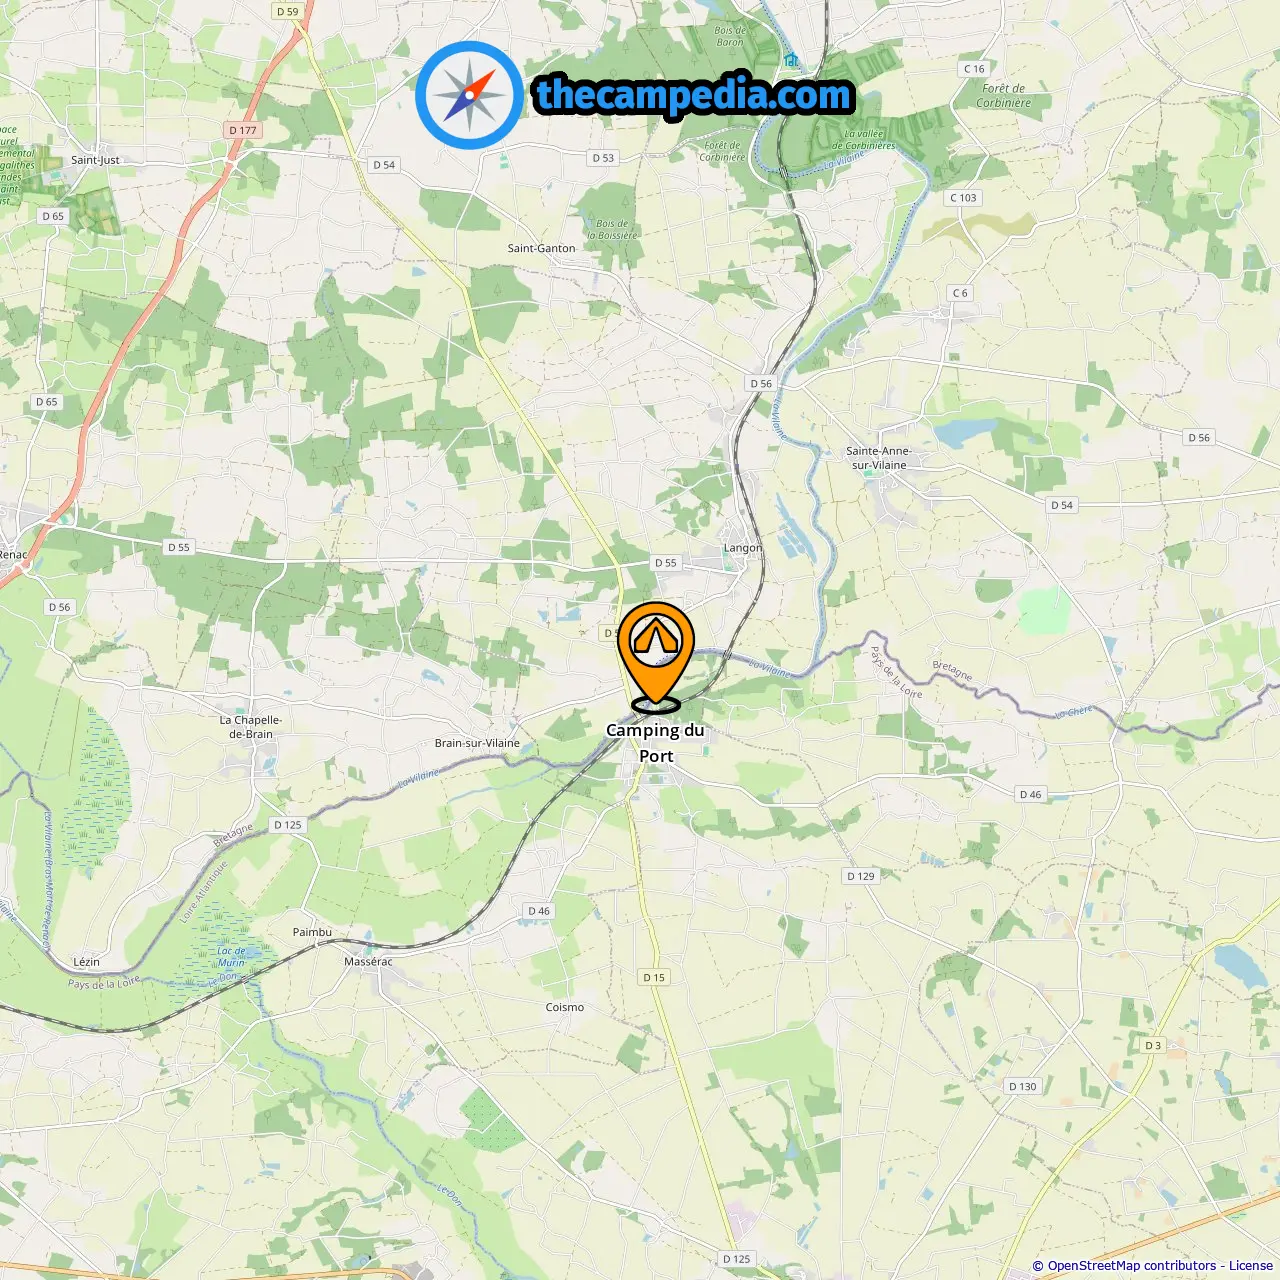Viewport: 1280px width, 1280px height.
Task: Click the OpenStreetMap contributors link
Action: pos(1133,1265)
